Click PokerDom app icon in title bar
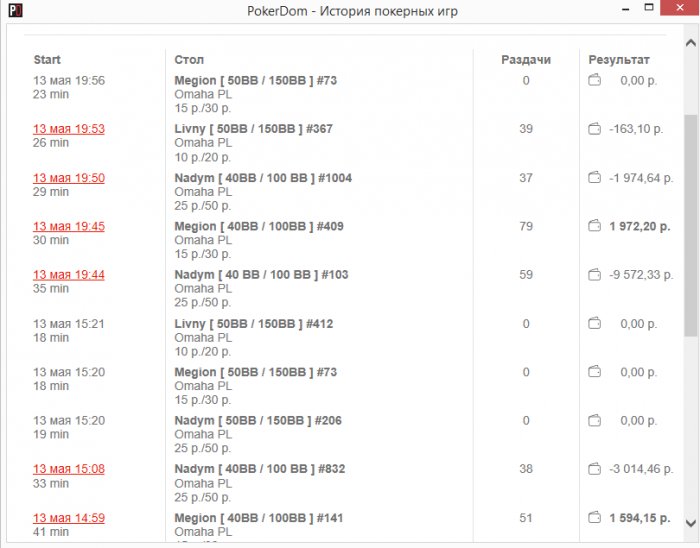This screenshot has width=700, height=548. point(14,12)
